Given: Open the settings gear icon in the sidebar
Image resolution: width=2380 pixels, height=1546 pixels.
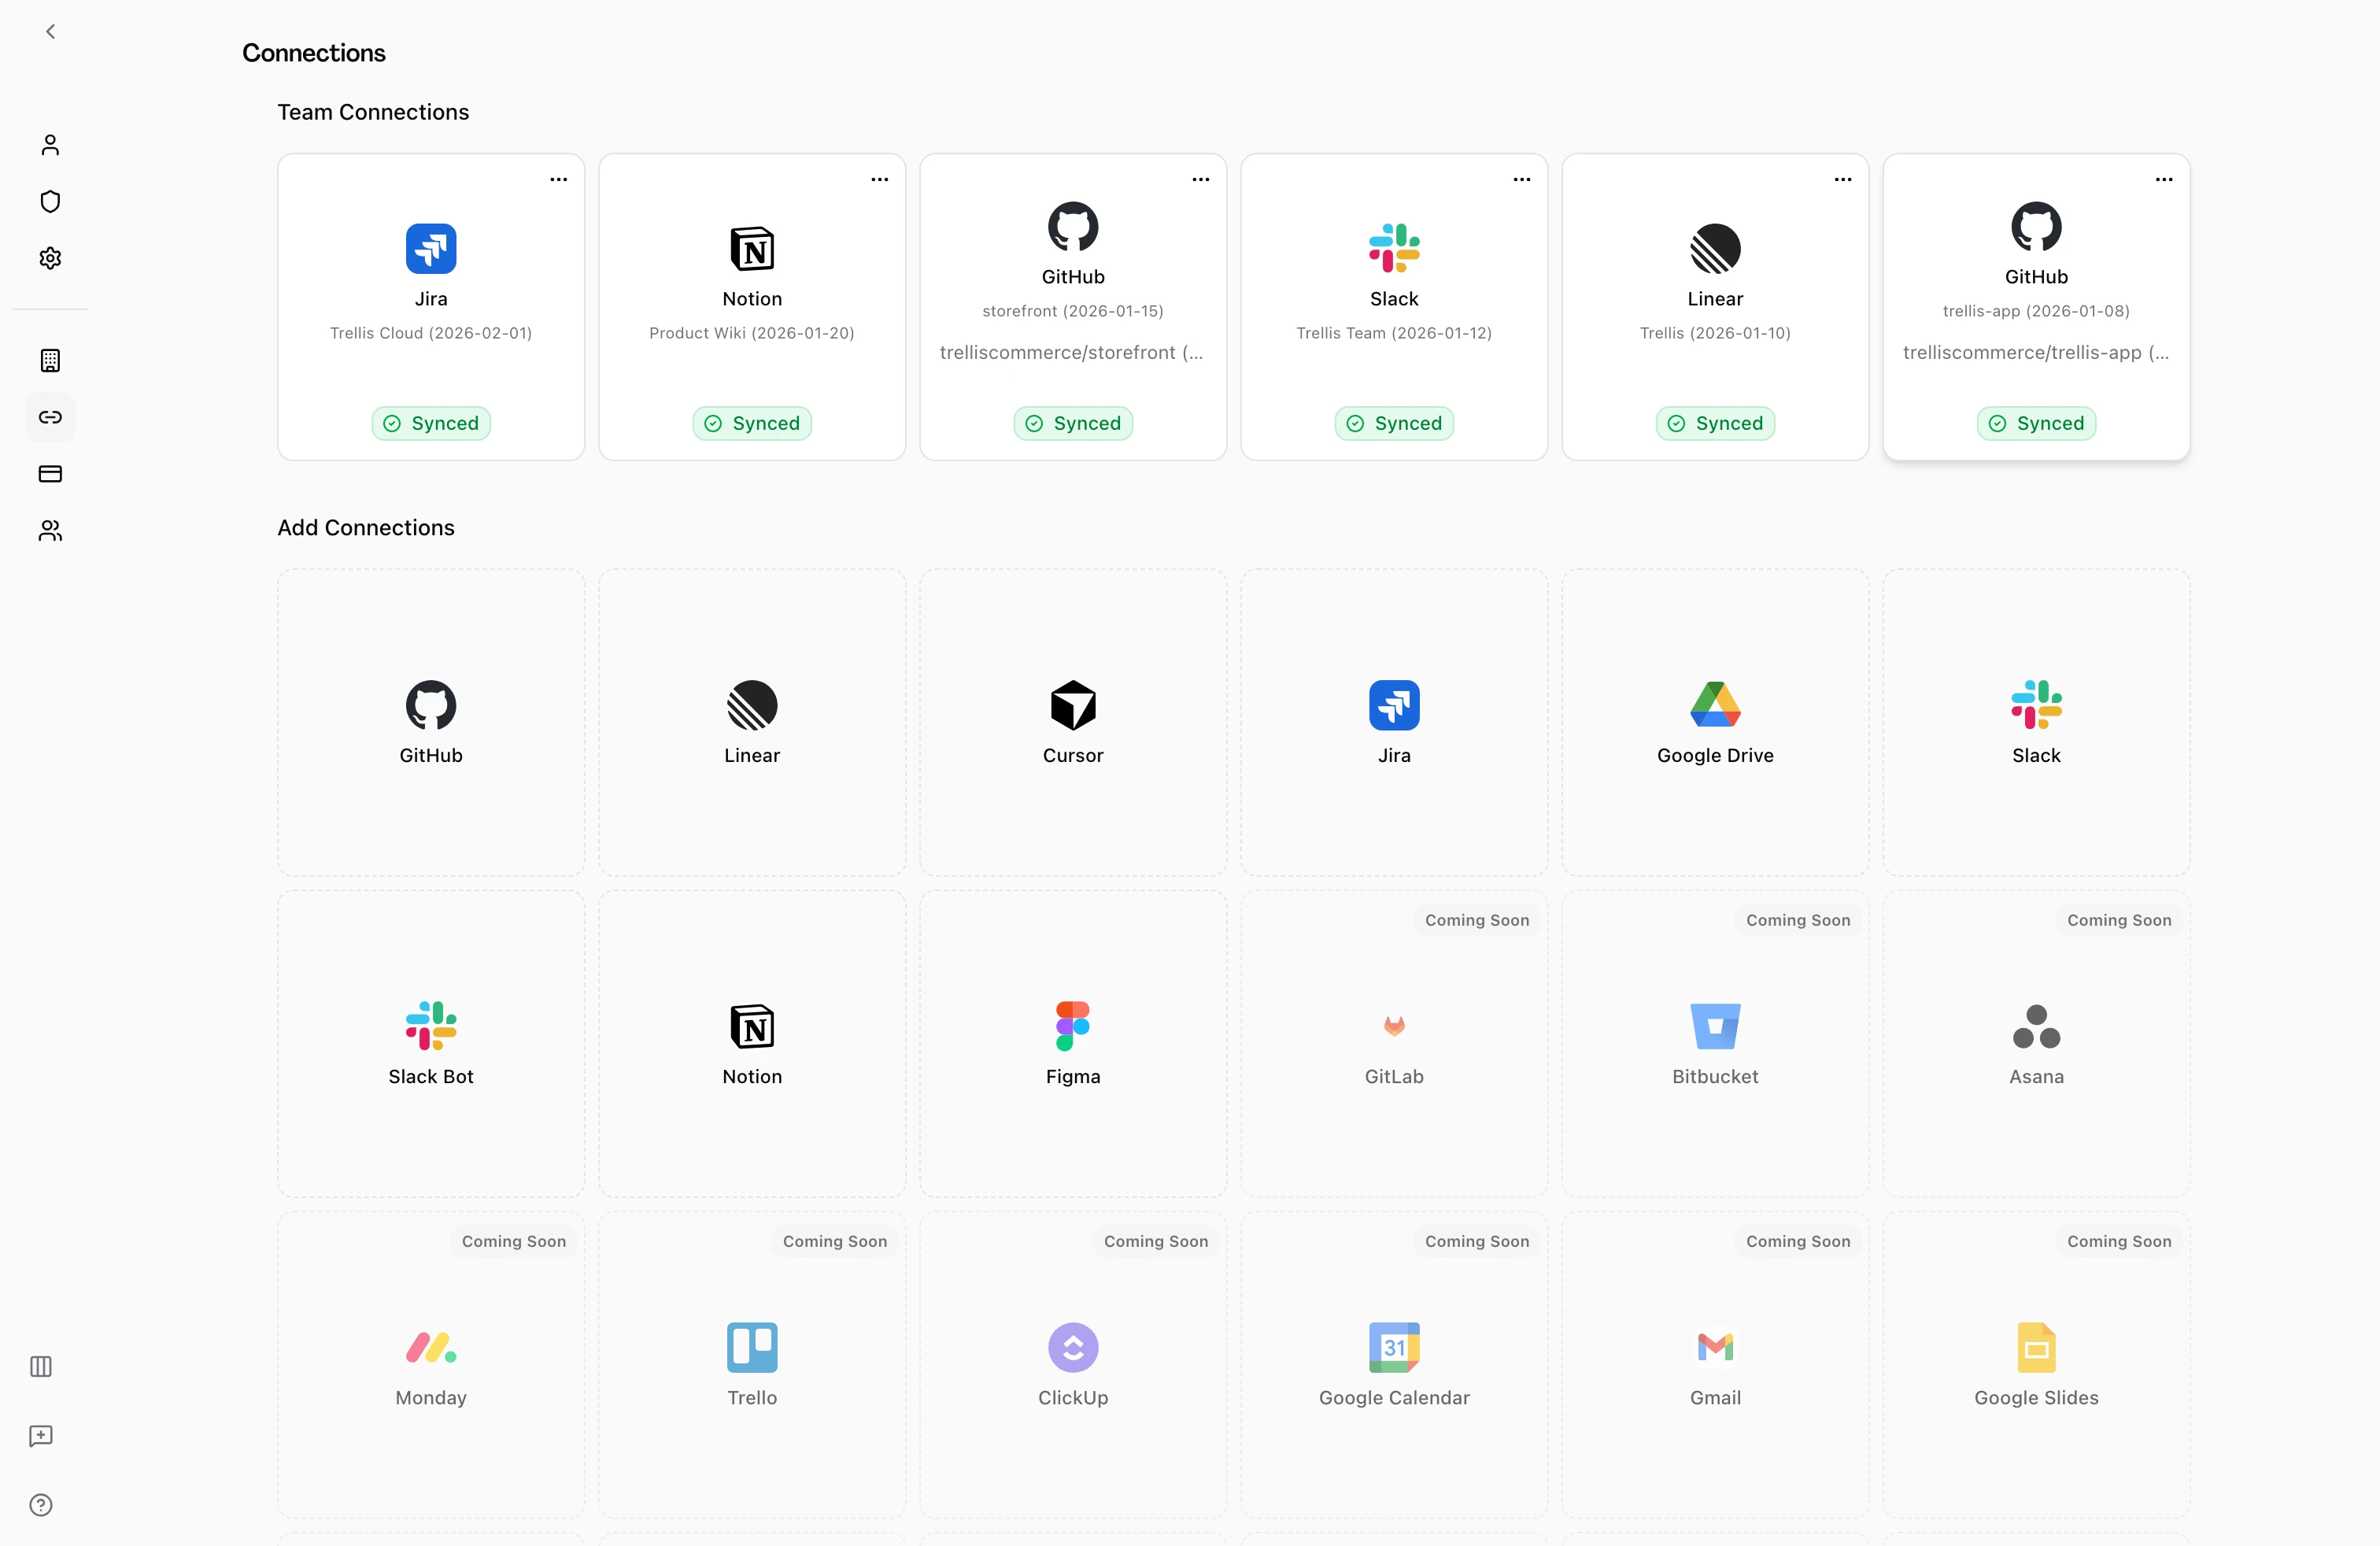Looking at the screenshot, I should click(49, 258).
